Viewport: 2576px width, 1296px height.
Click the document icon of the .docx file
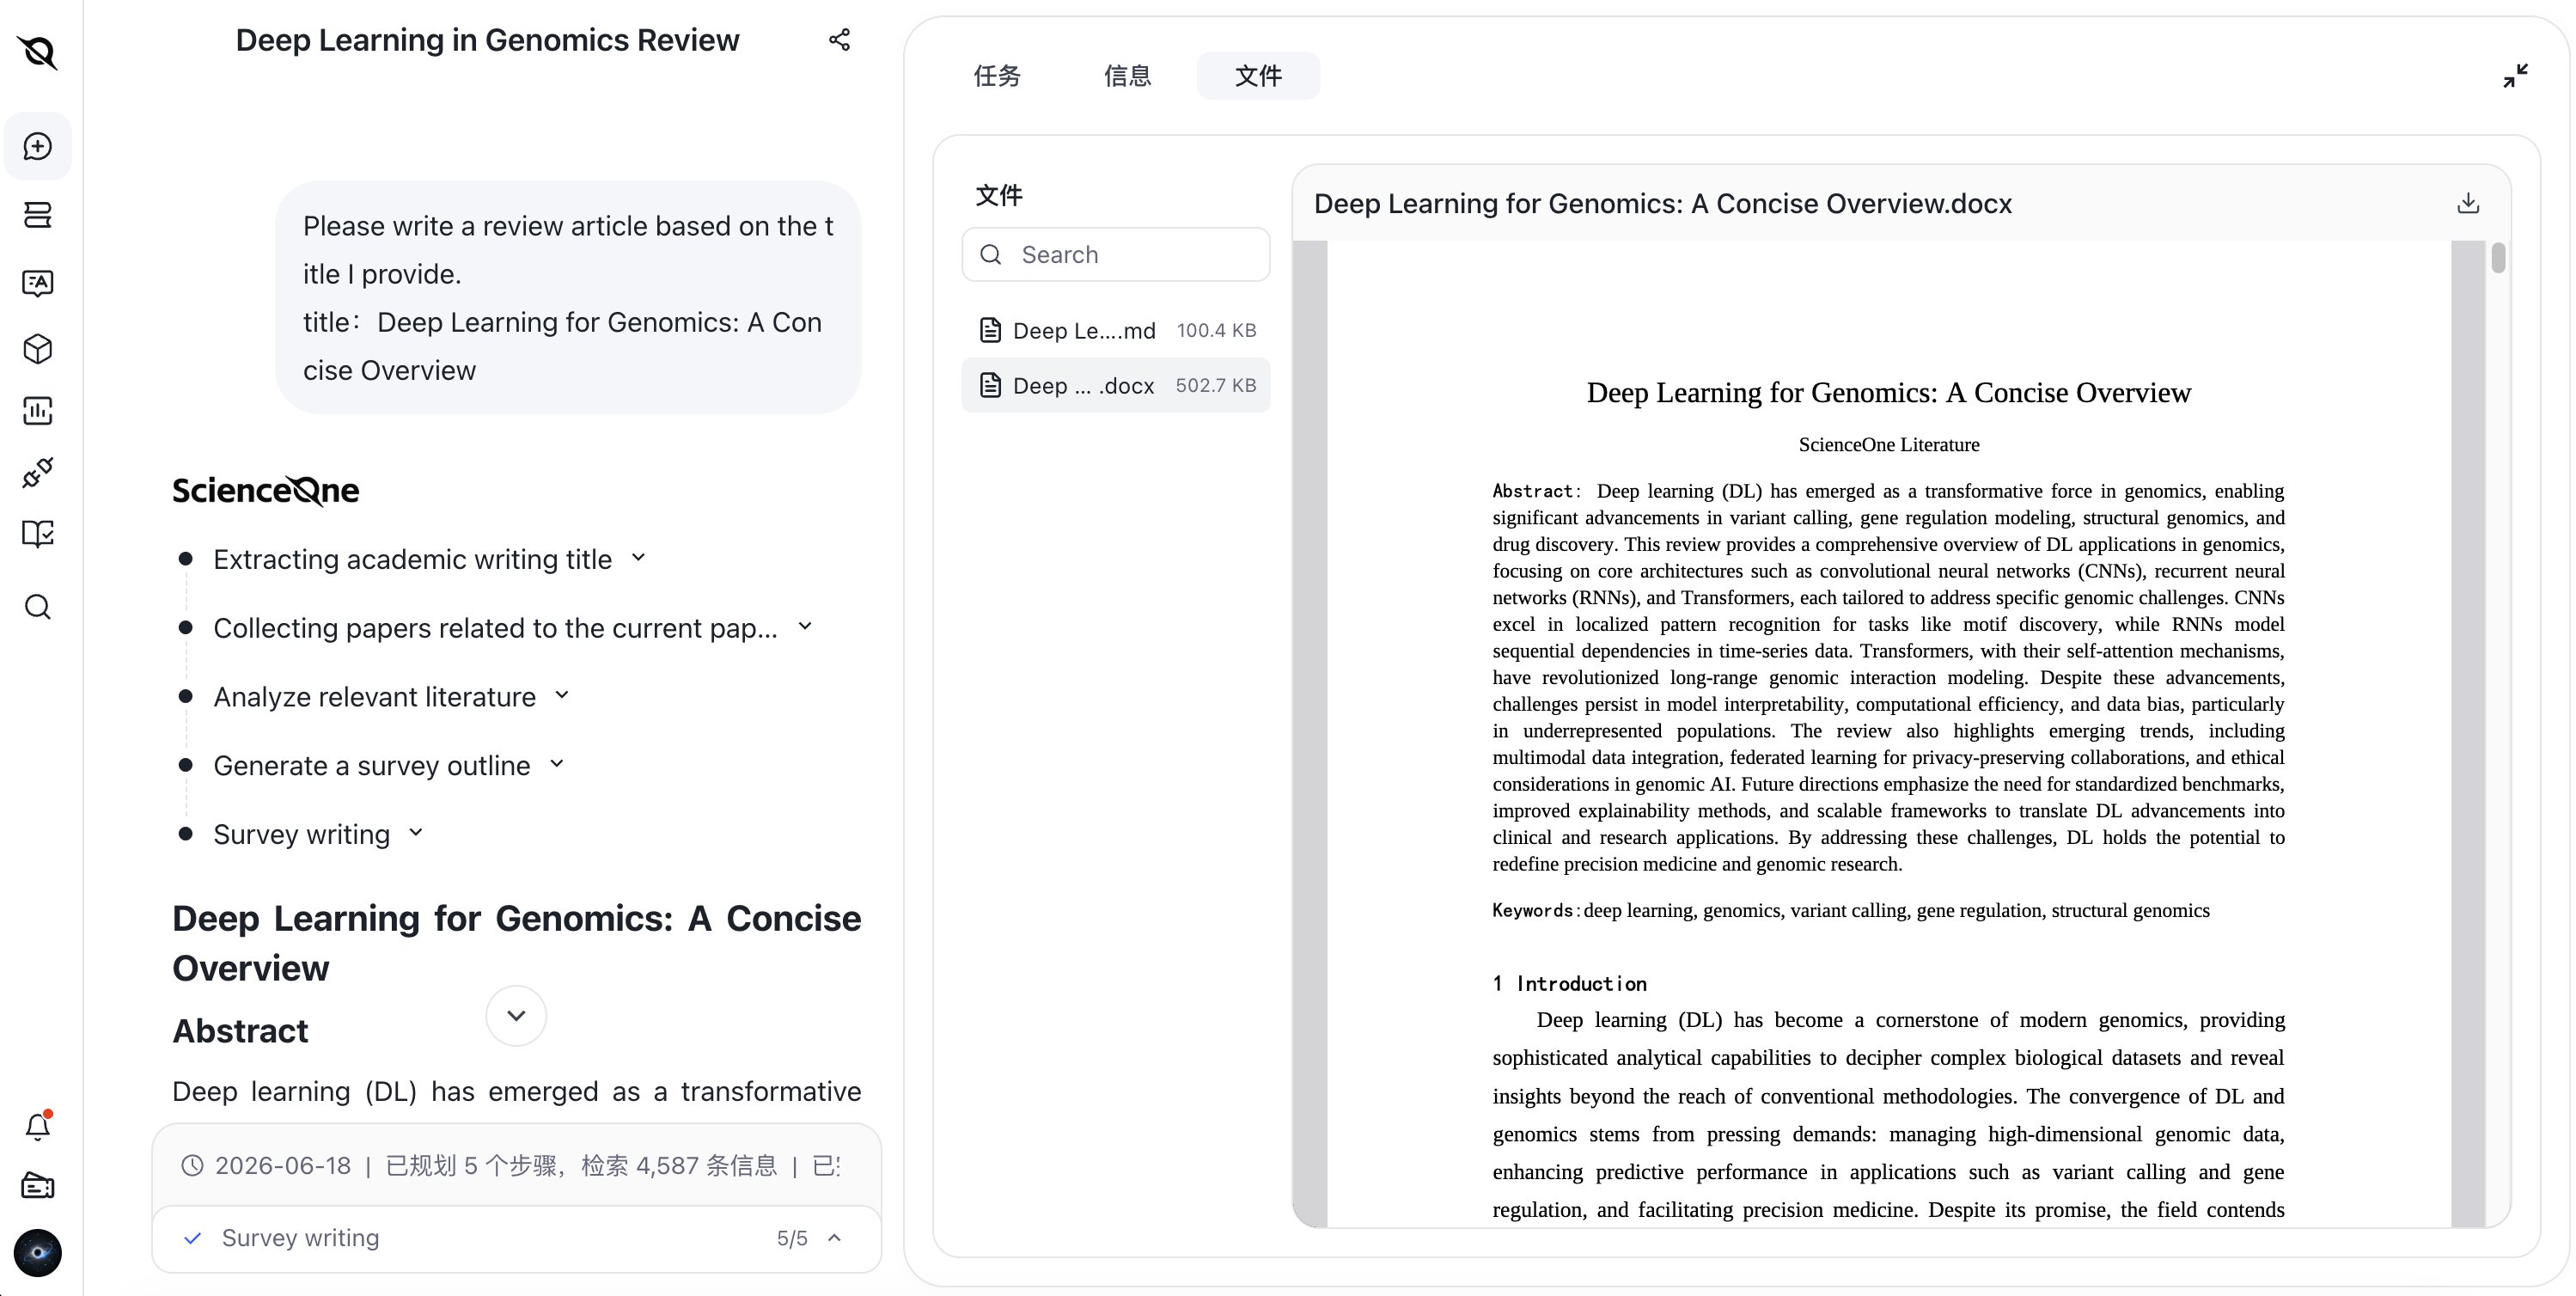(990, 385)
